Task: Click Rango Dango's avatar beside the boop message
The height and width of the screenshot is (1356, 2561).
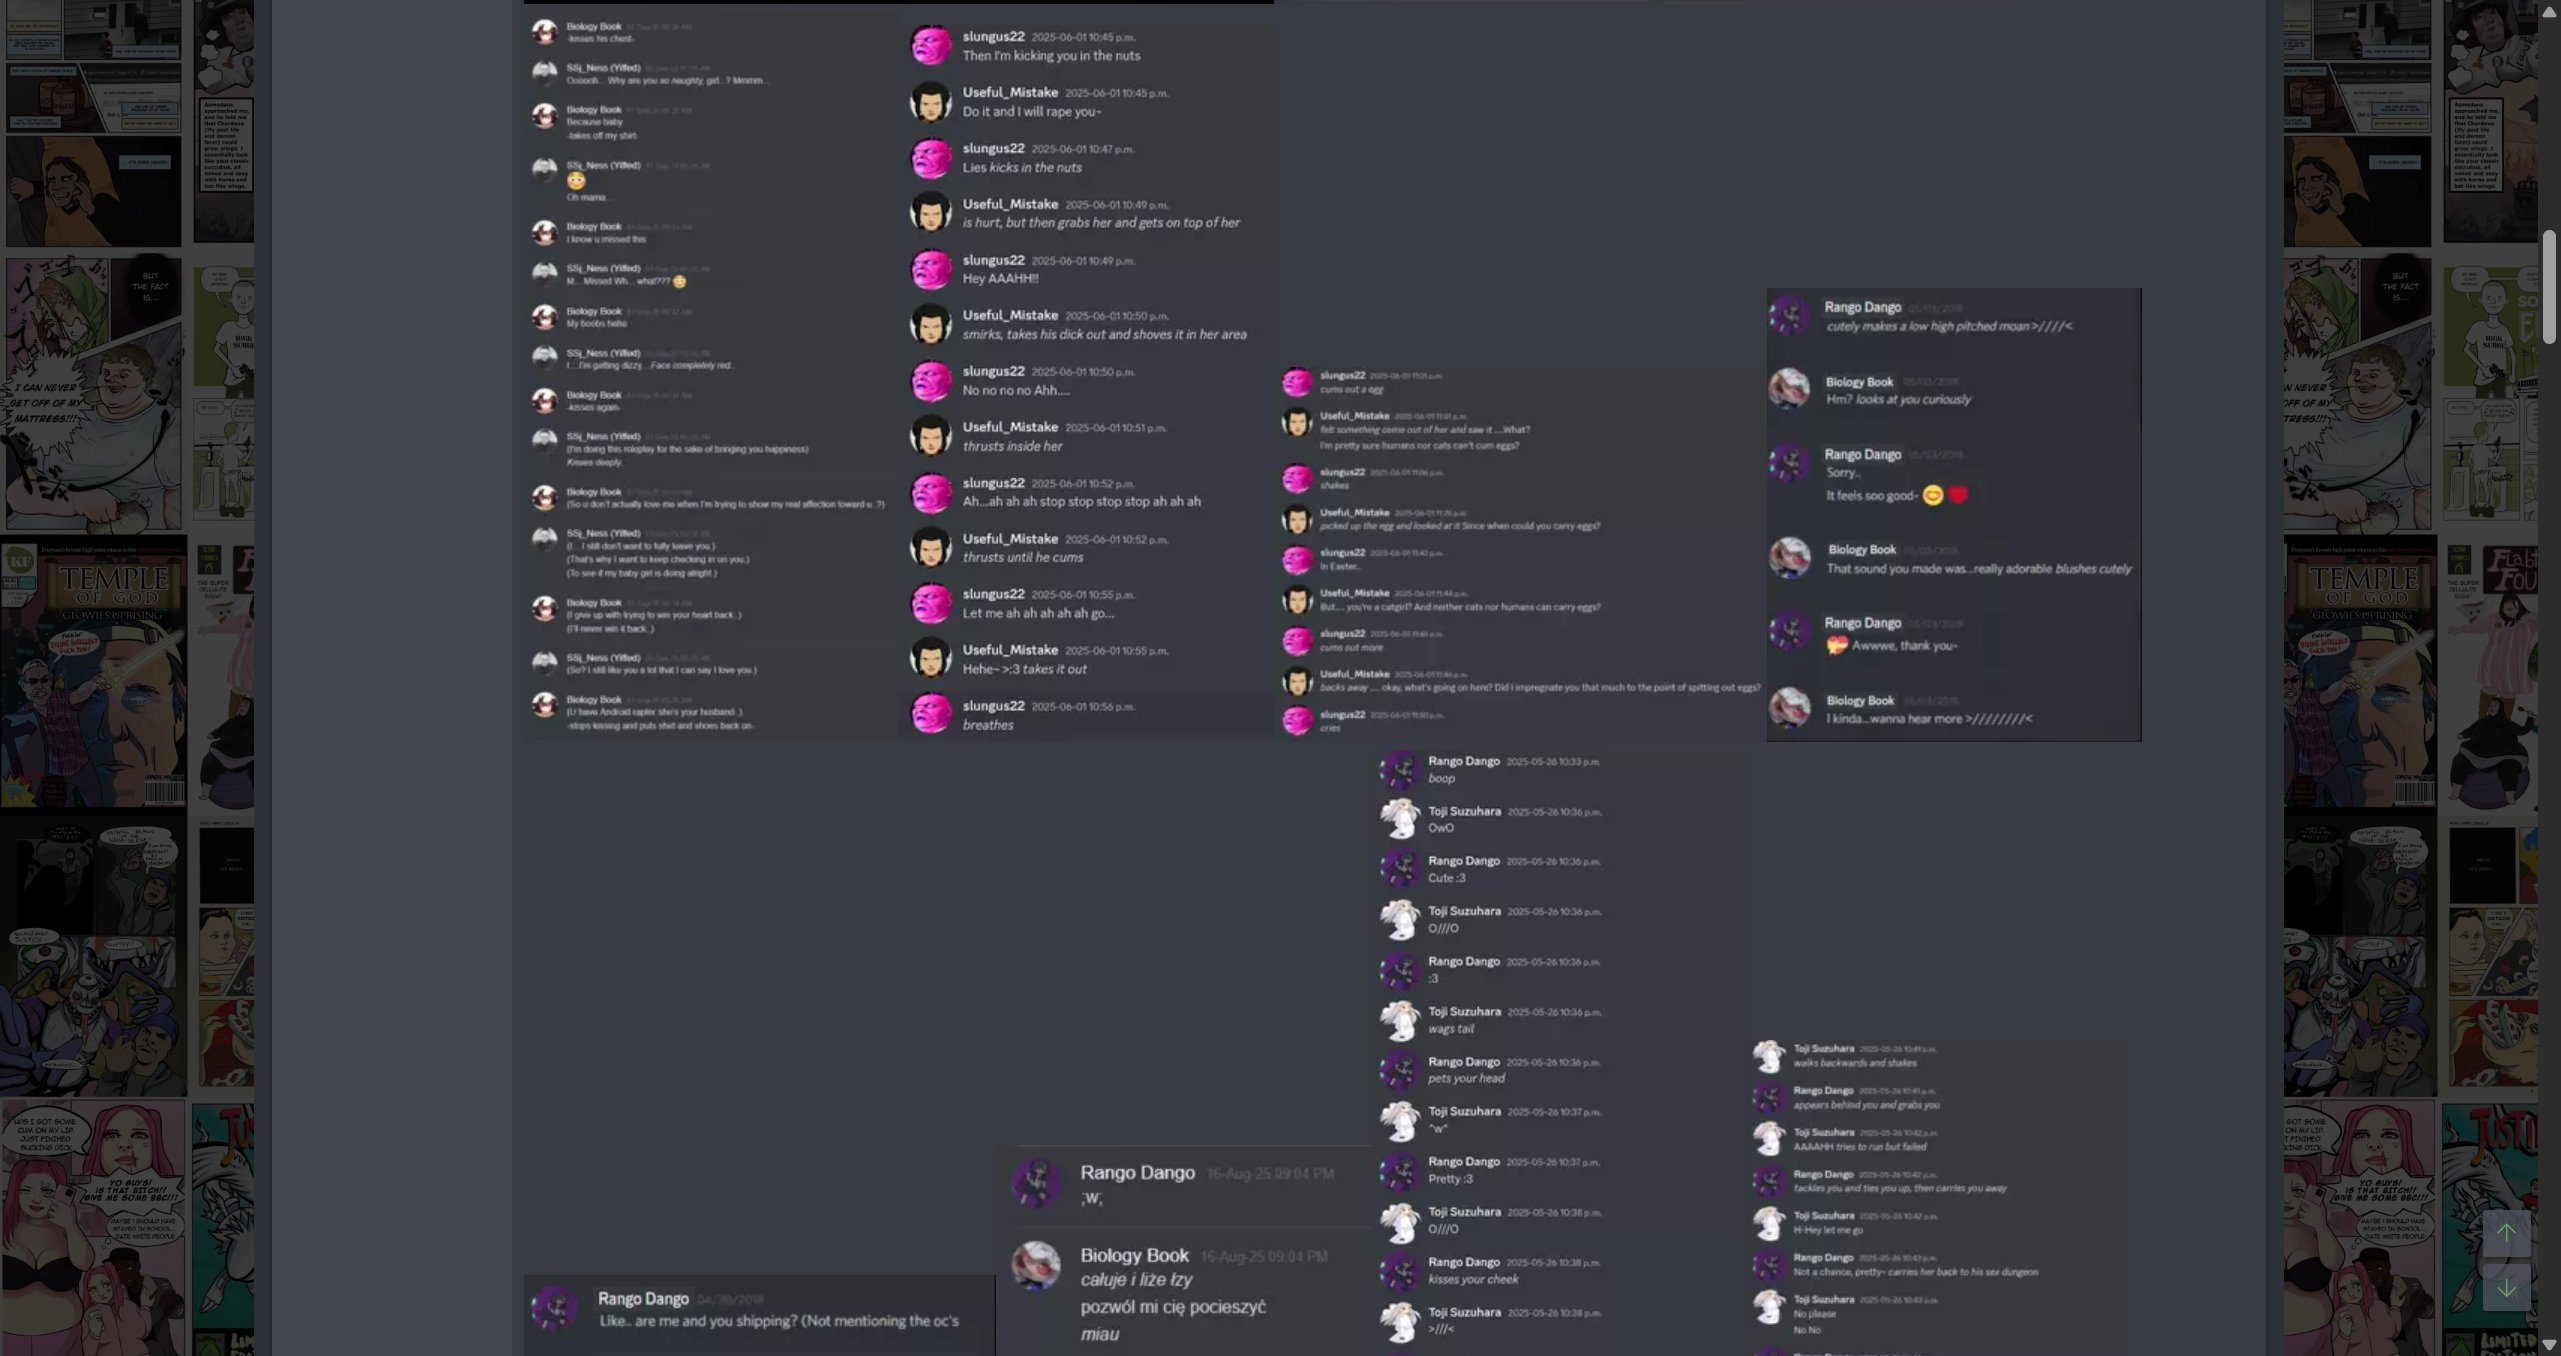Action: (1400, 768)
